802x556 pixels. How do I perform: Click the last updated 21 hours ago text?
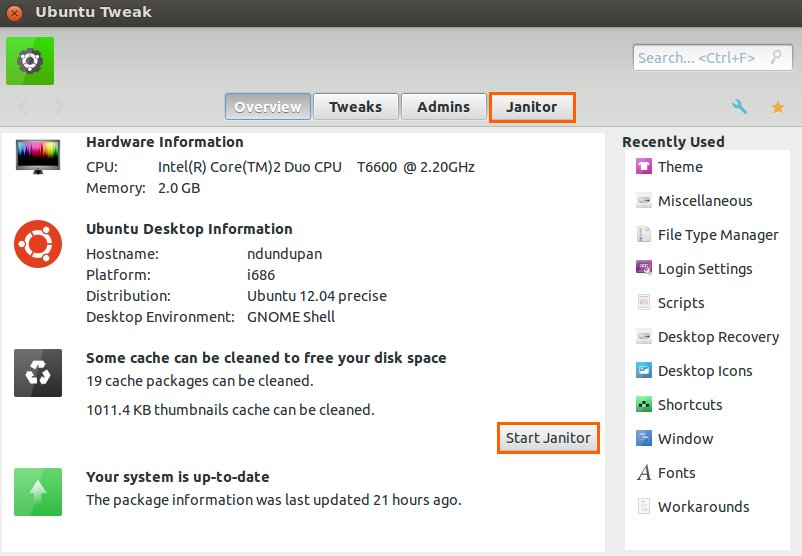(x=274, y=500)
